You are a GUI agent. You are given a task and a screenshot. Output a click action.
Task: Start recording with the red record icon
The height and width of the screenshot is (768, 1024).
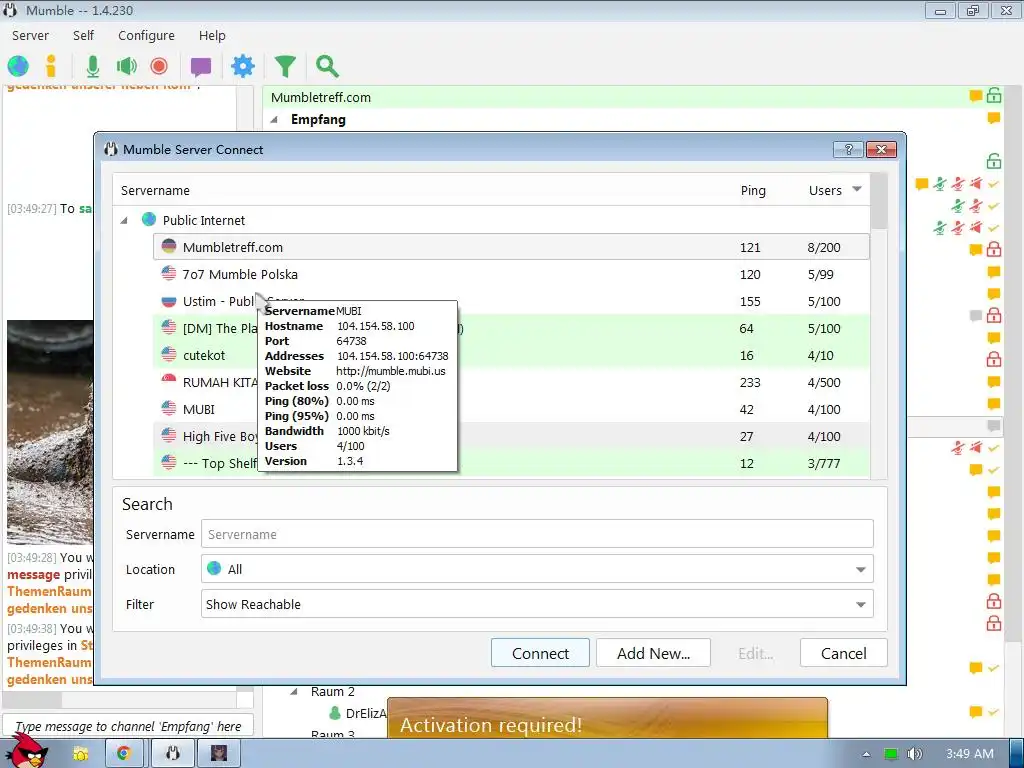coord(159,66)
